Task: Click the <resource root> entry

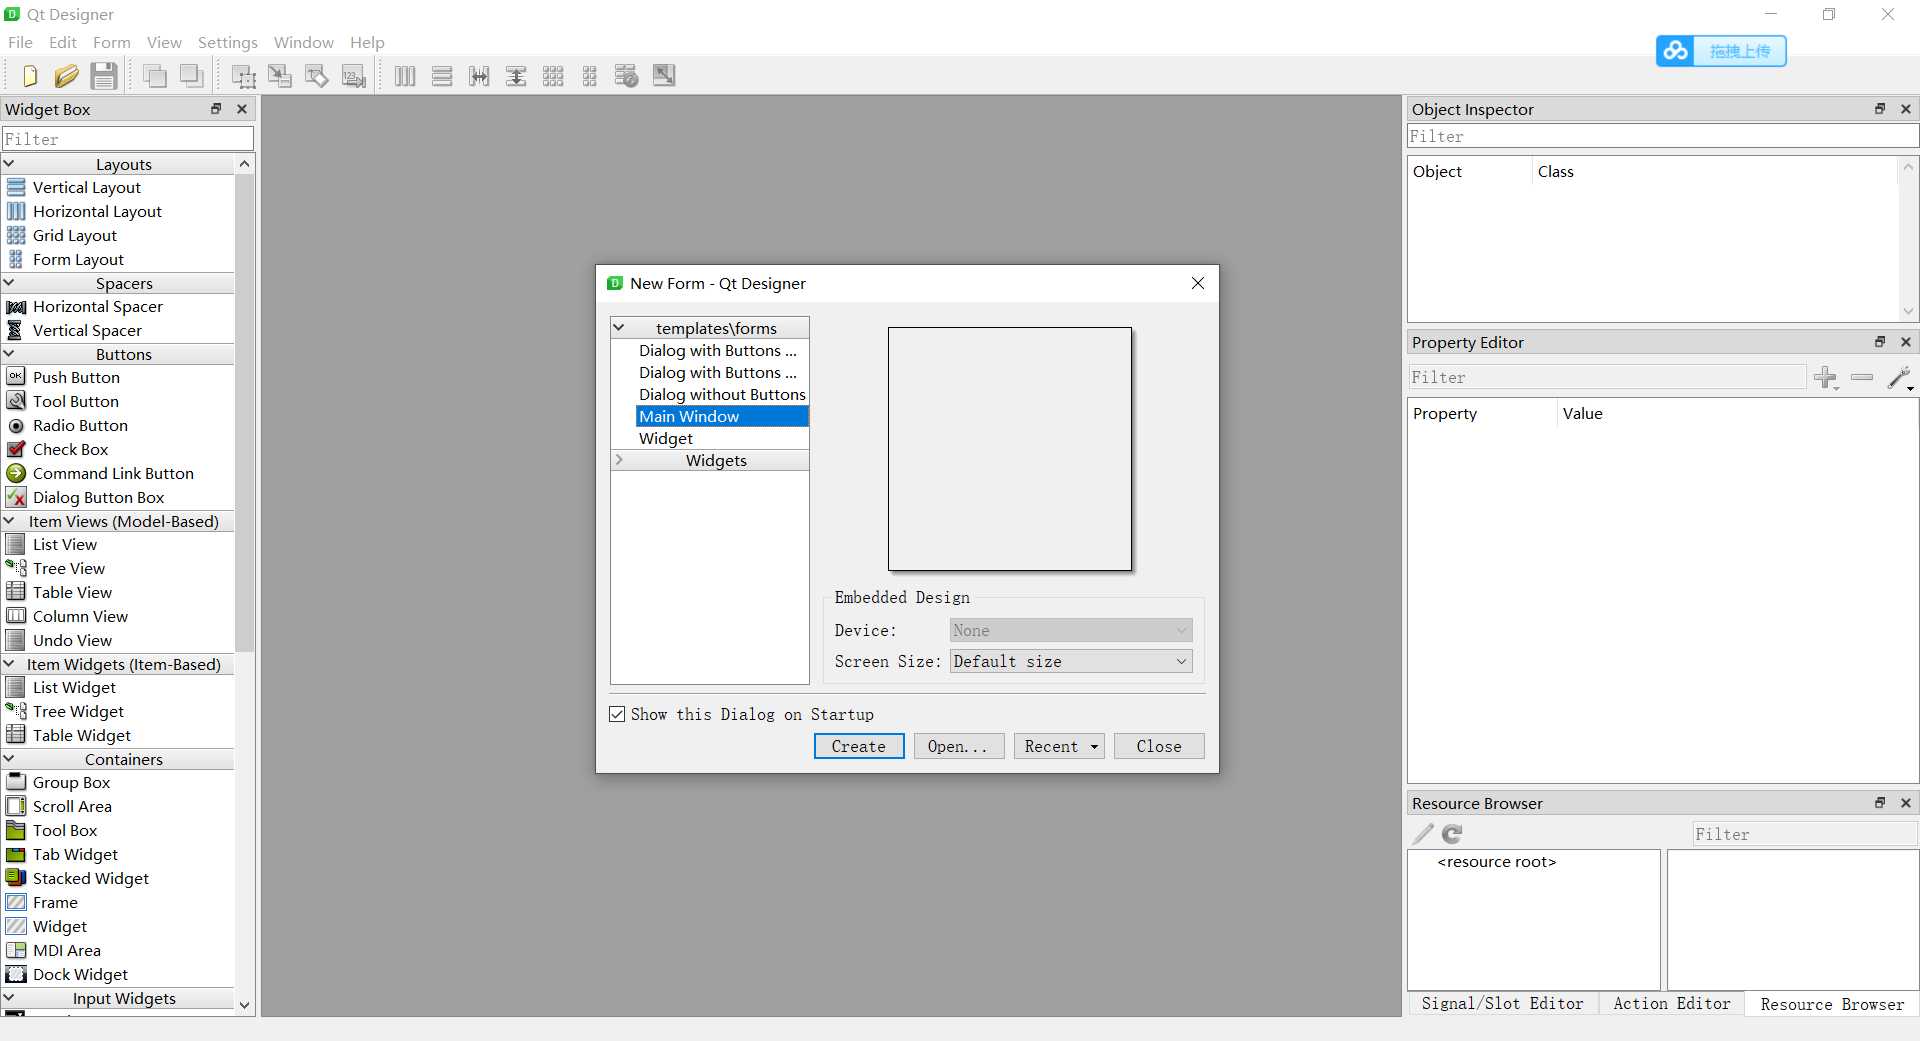Action: click(1496, 862)
